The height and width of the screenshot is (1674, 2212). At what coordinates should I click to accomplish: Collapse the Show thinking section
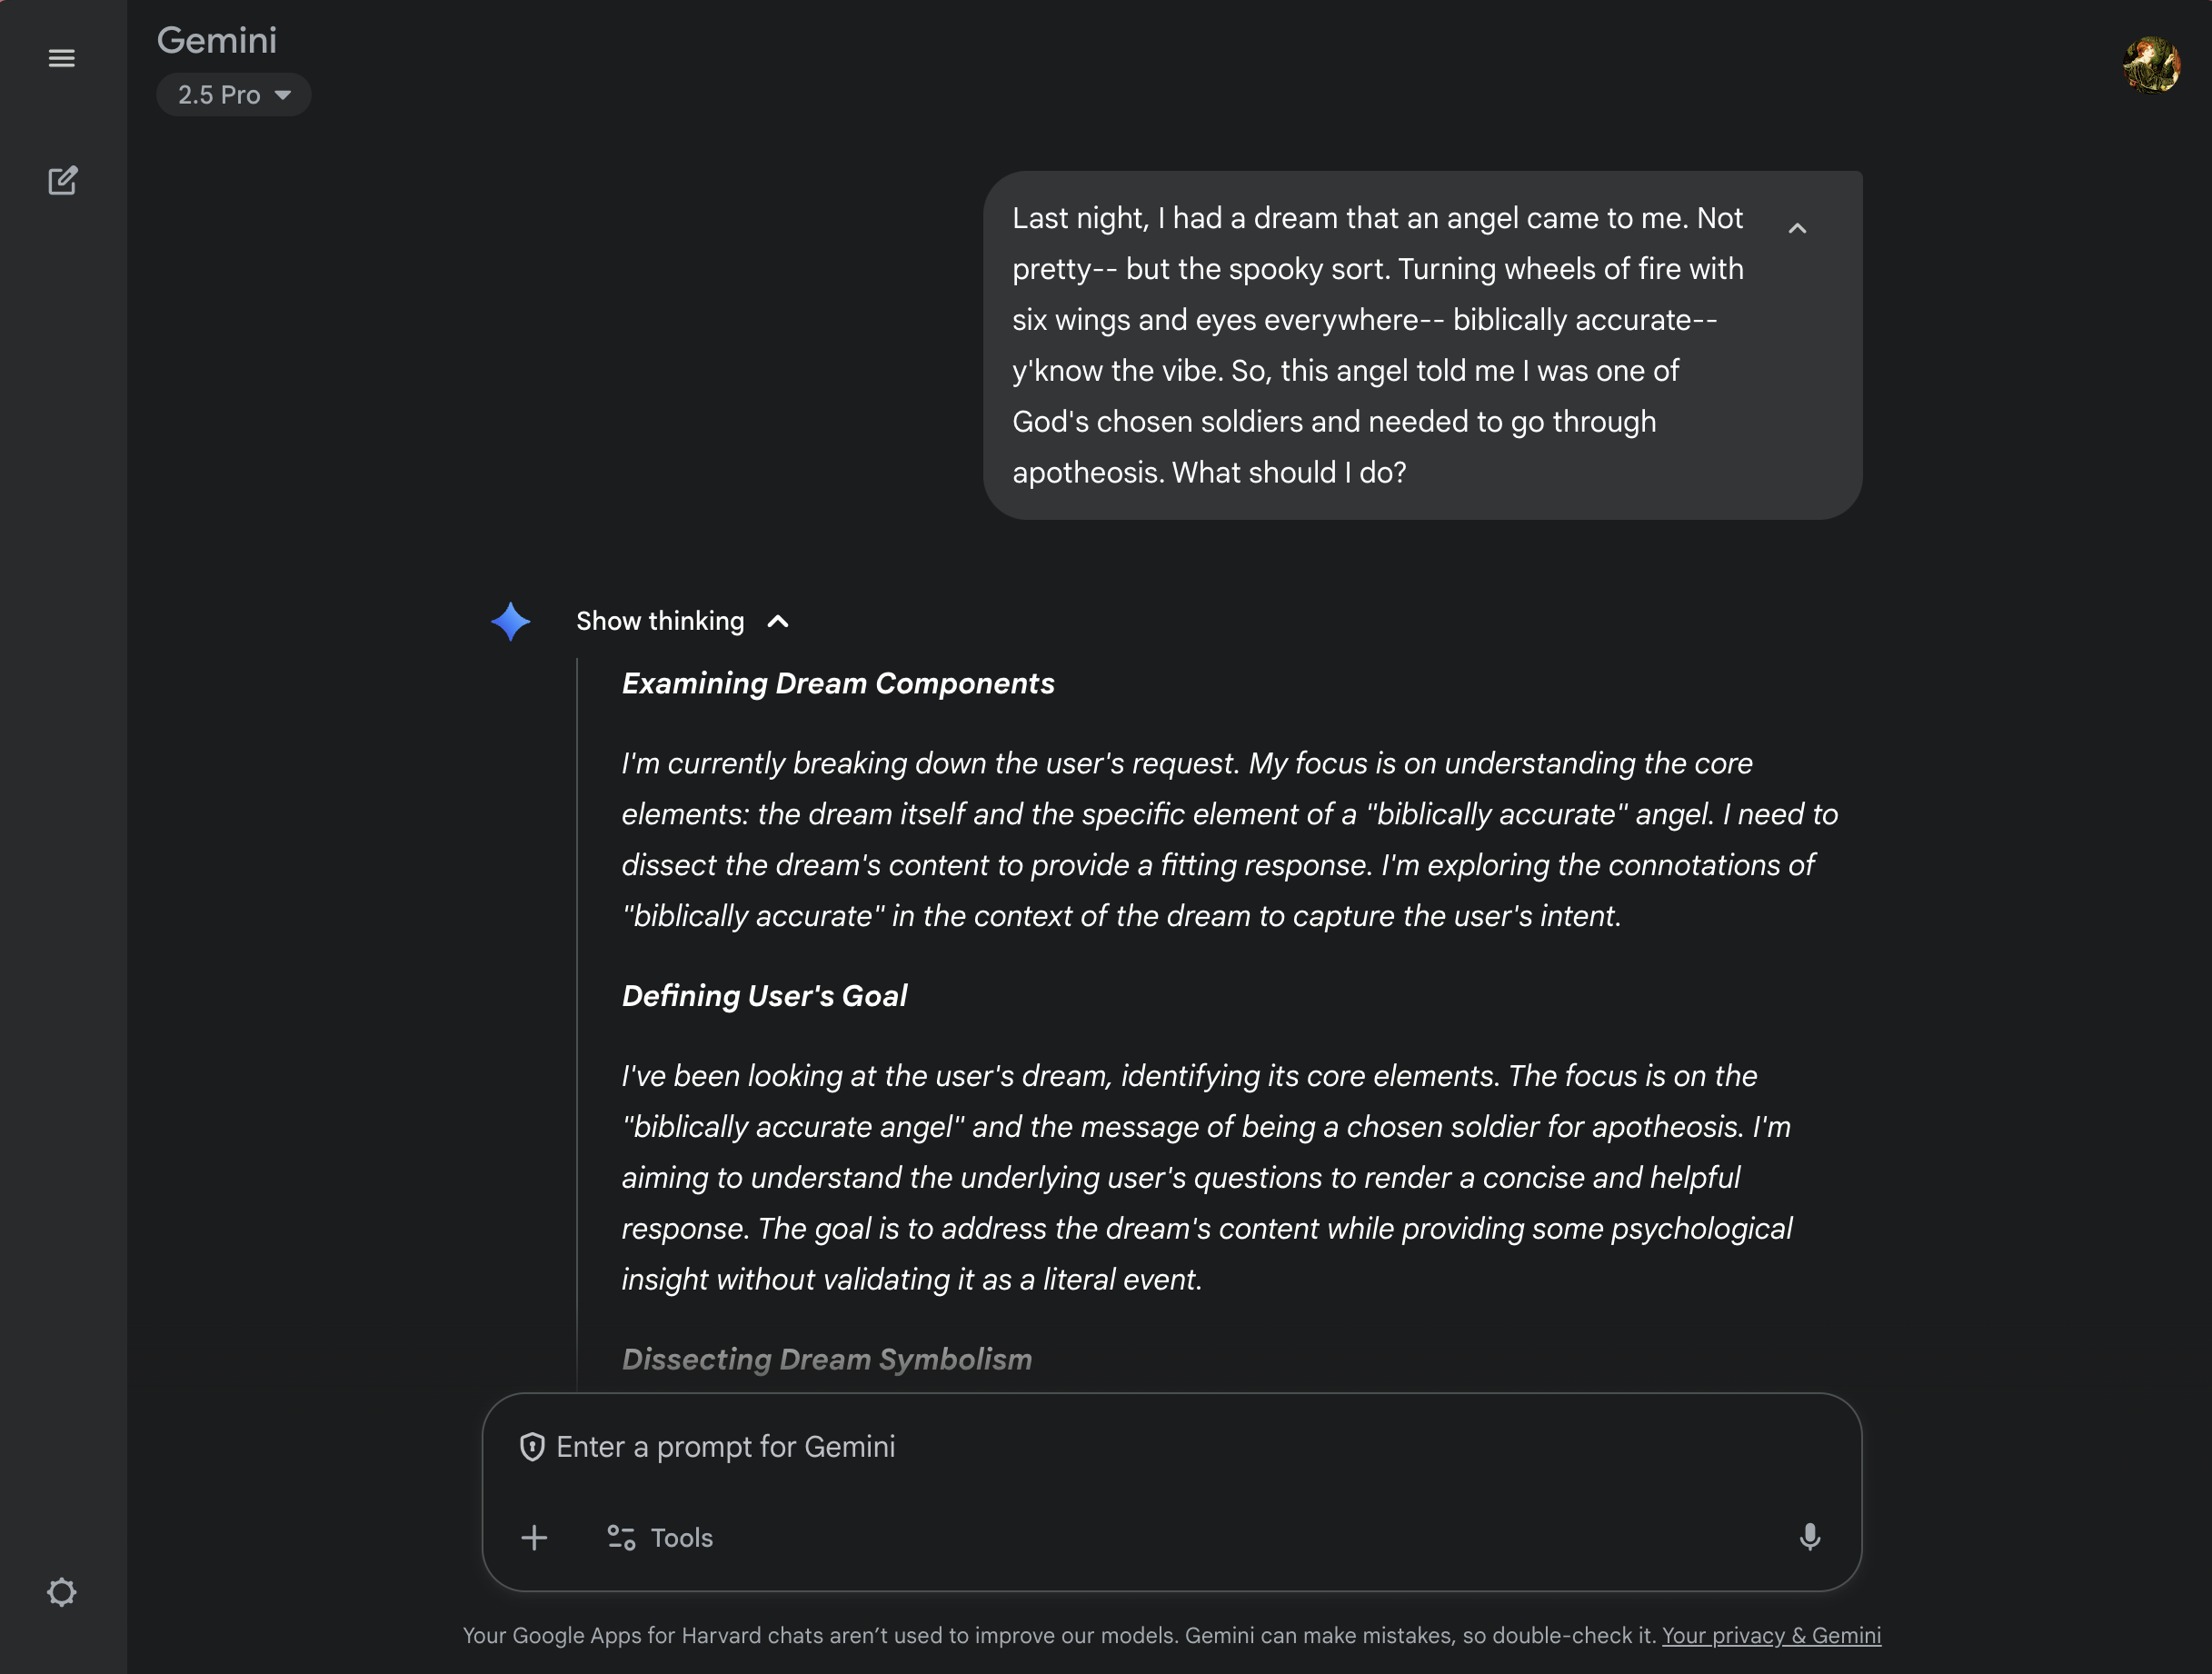(x=778, y=621)
